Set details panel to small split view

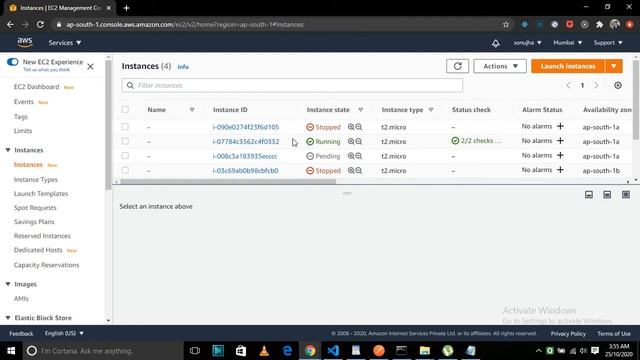589,195
